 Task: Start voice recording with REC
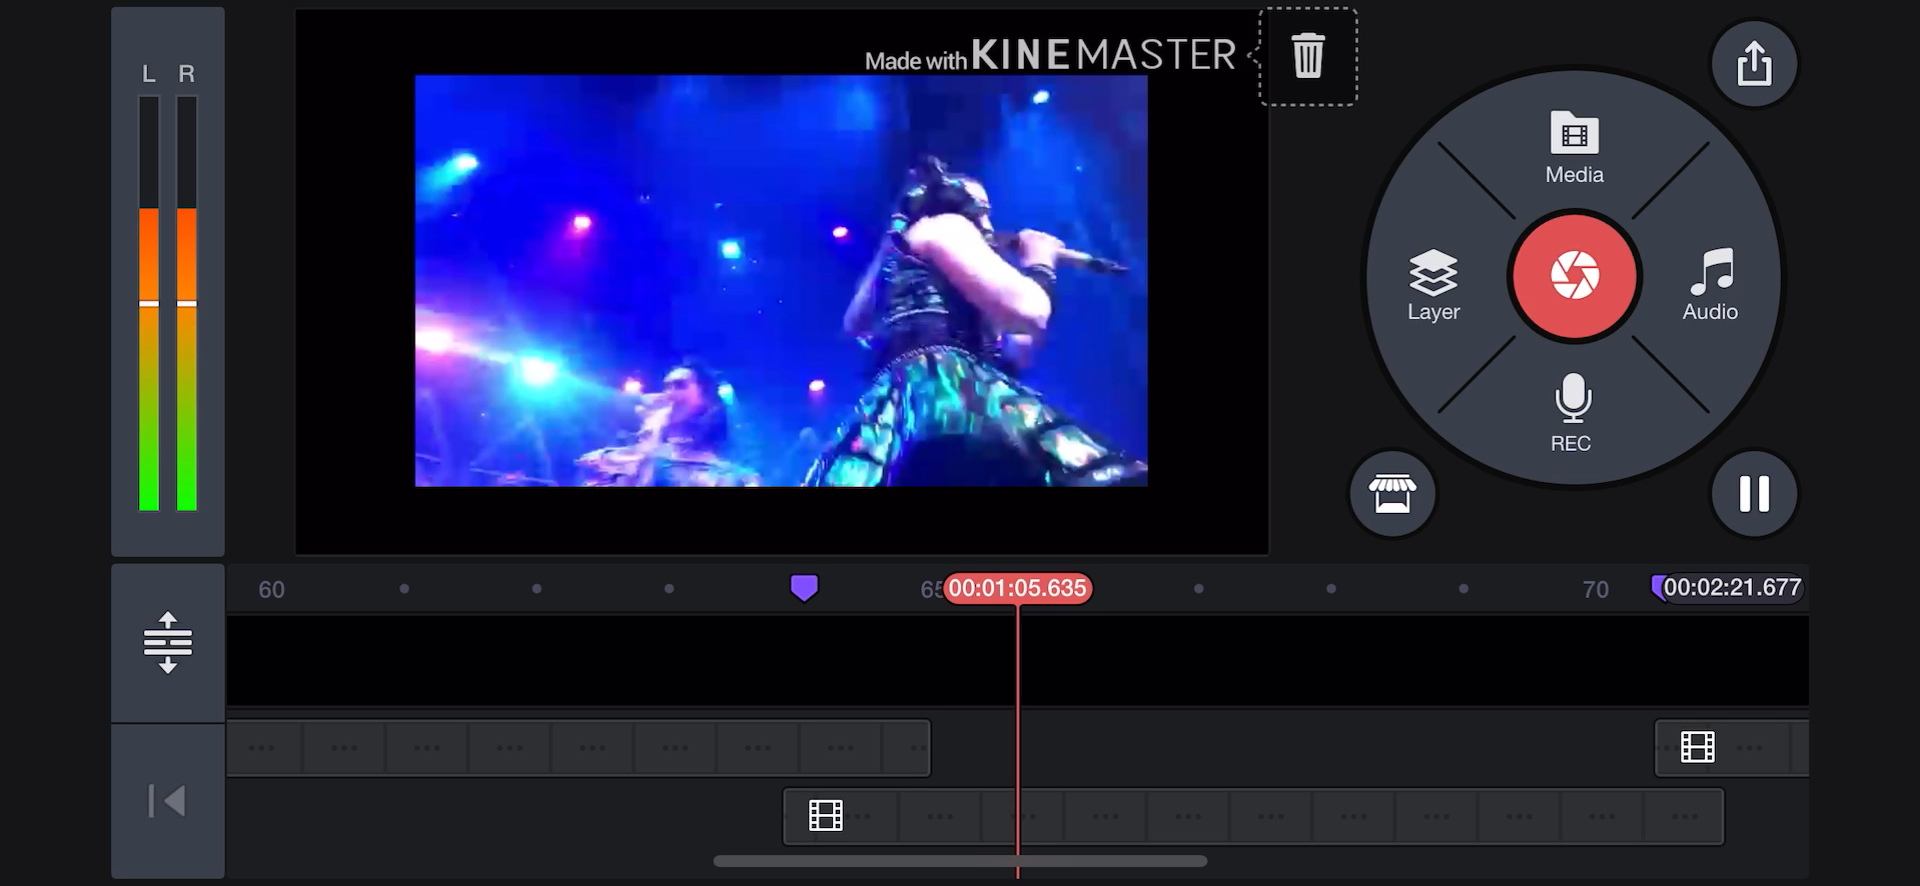point(1572,412)
